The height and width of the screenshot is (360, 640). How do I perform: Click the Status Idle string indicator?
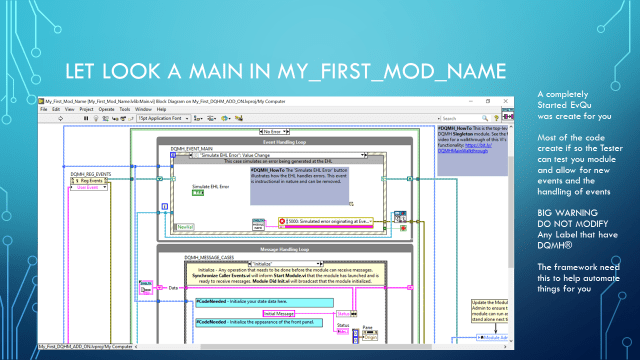tap(343, 331)
